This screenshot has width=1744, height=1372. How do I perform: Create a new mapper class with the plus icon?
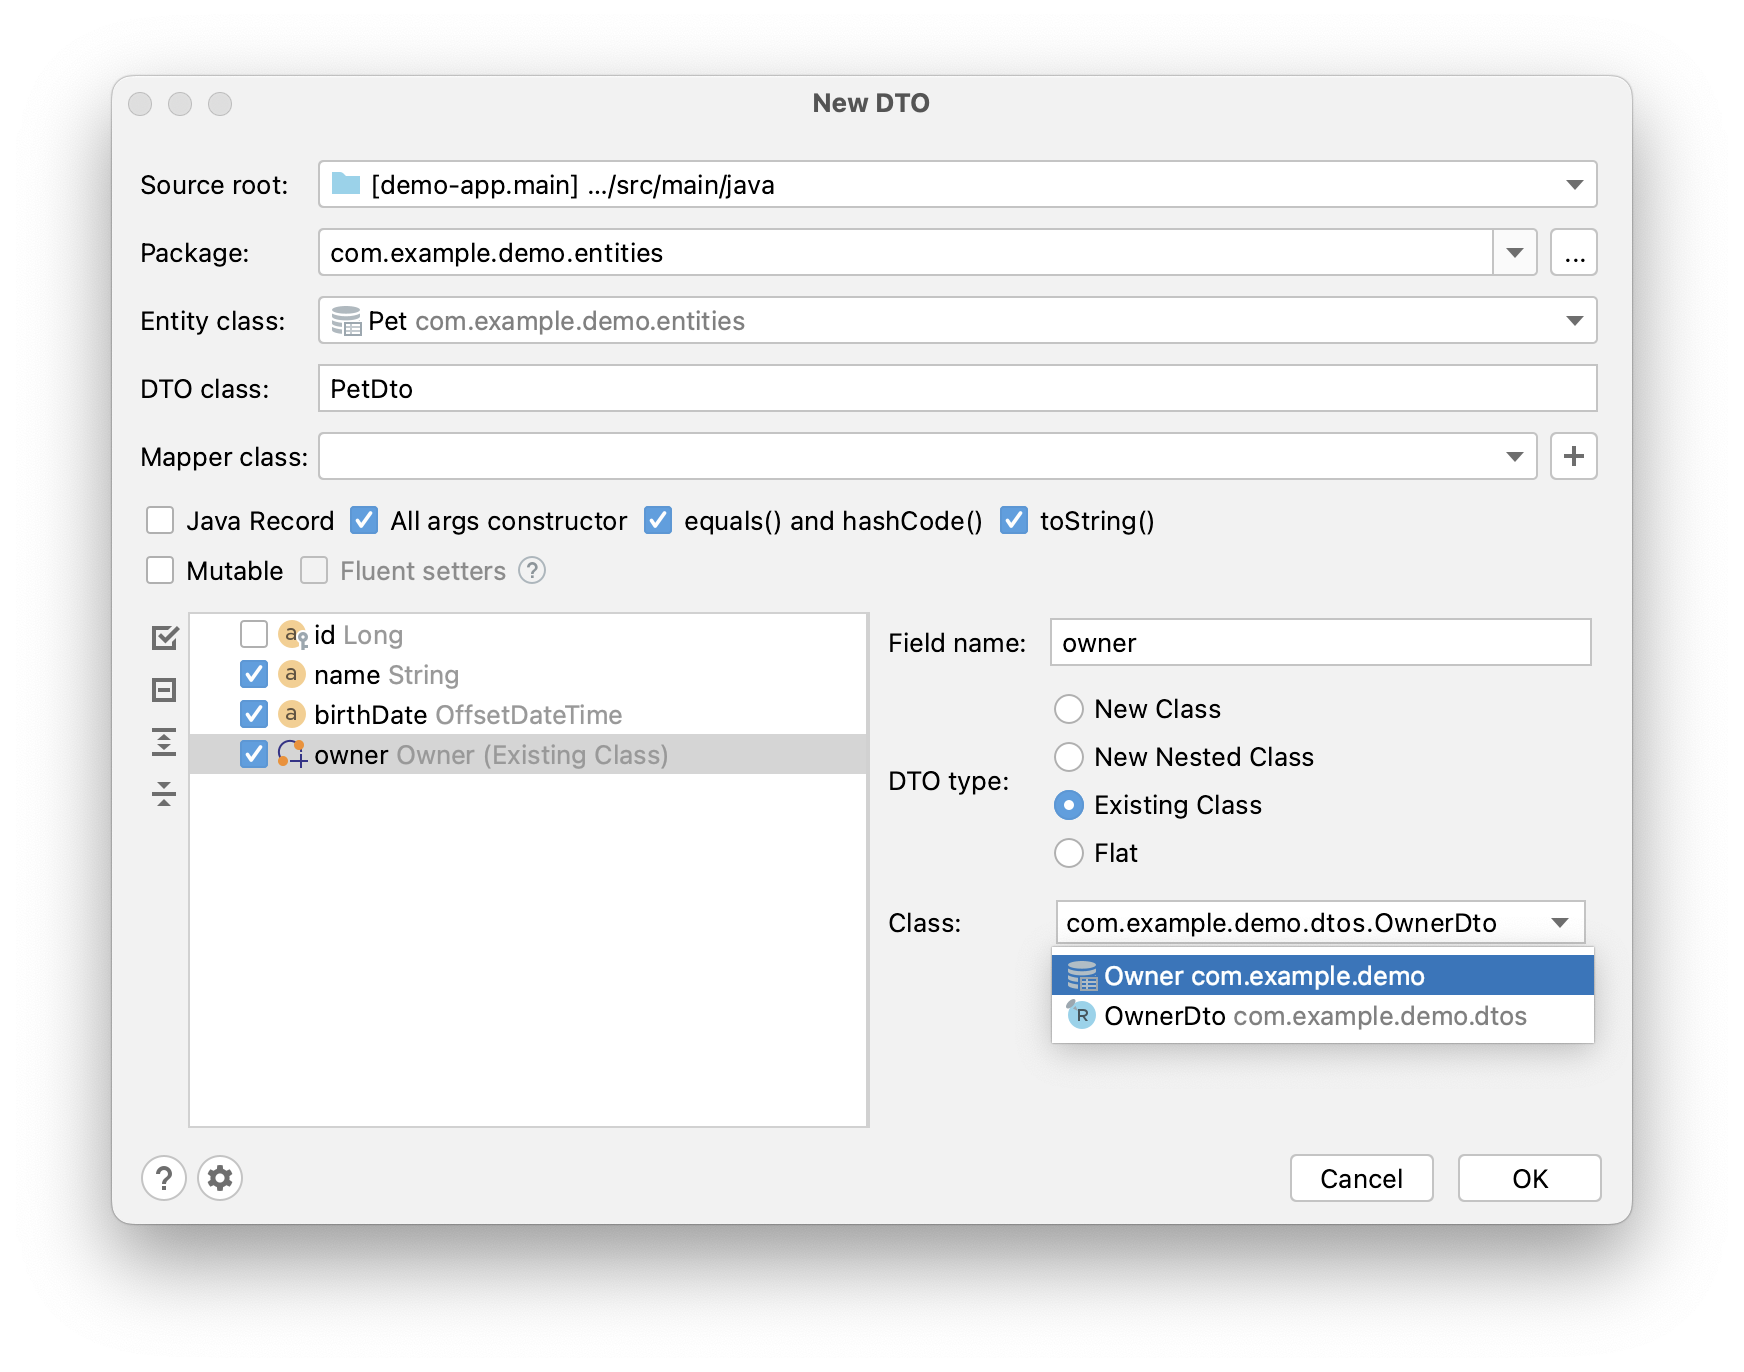point(1573,456)
